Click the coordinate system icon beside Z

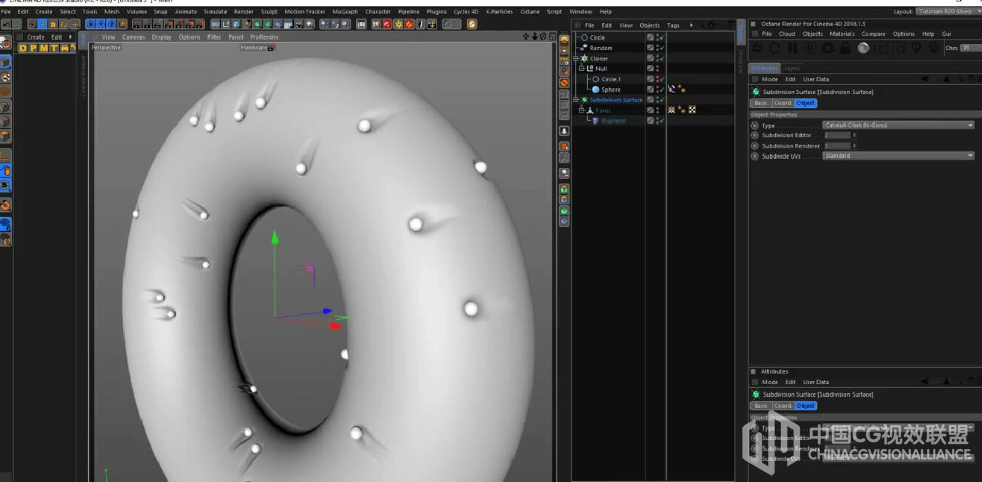pyautogui.click(x=122, y=24)
